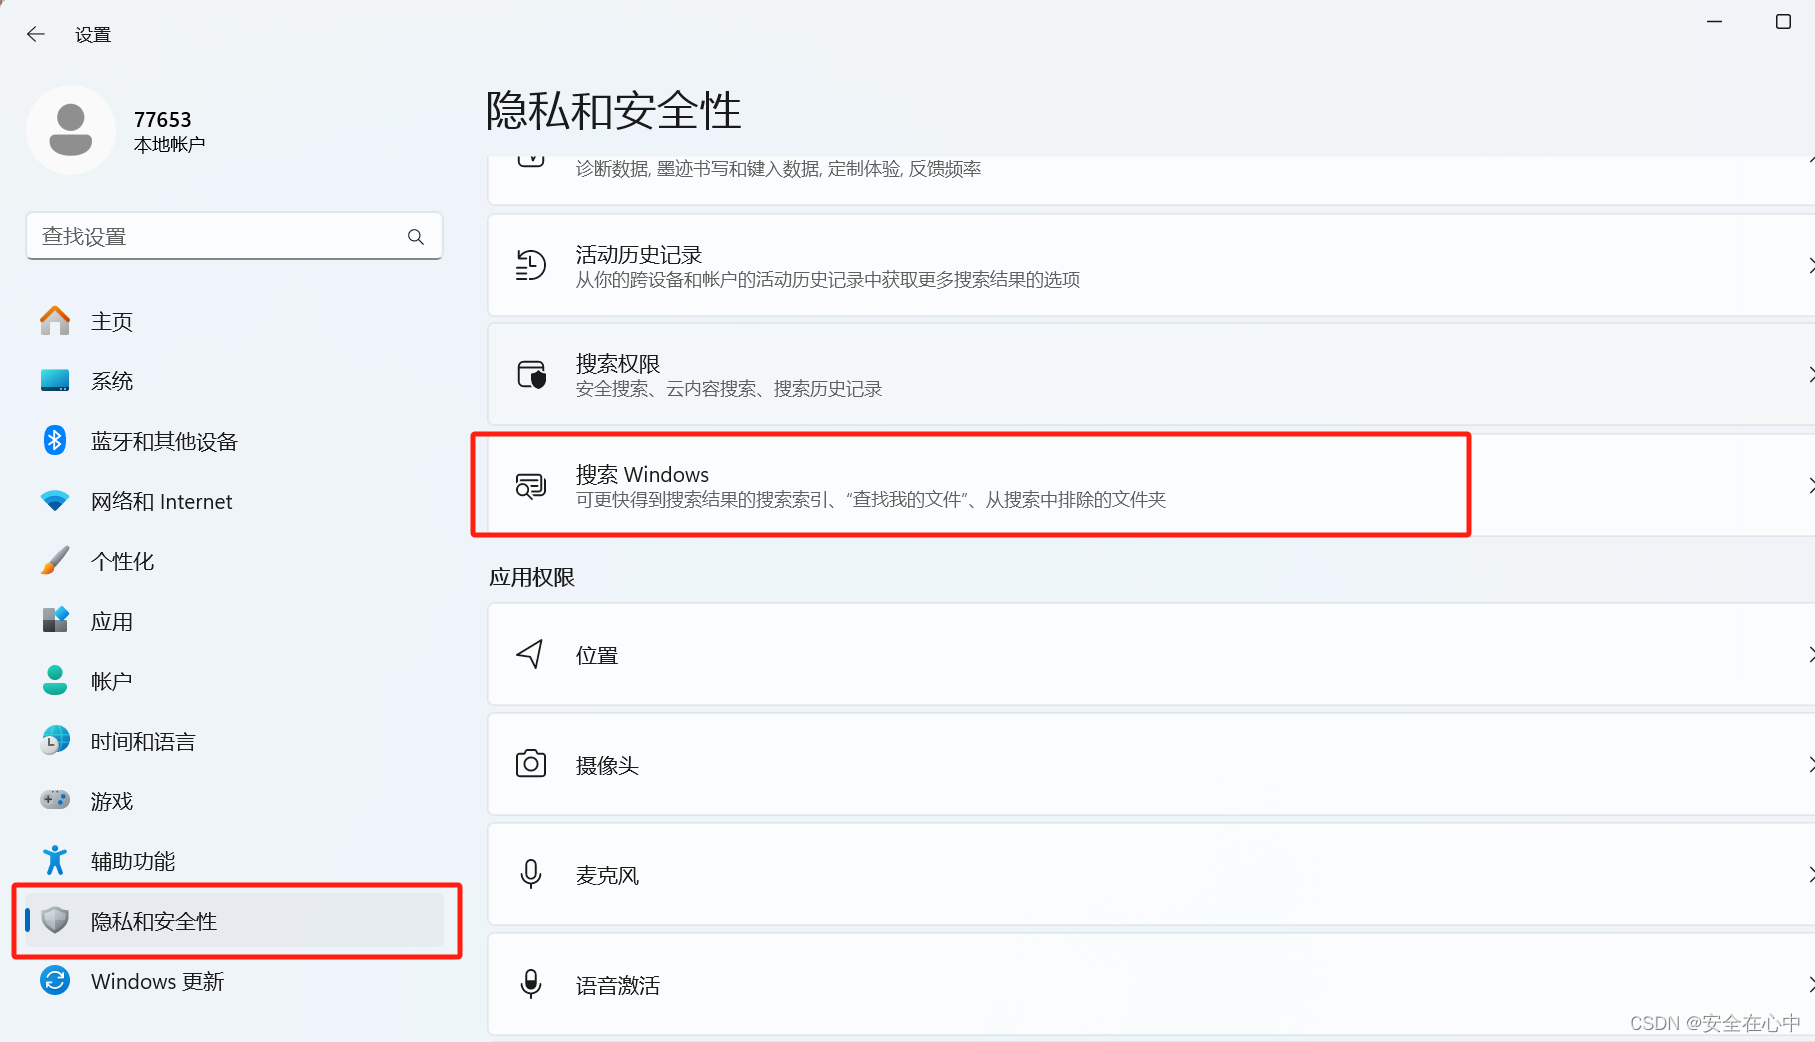Select 隐私和安全性 in sidebar

coord(235,921)
